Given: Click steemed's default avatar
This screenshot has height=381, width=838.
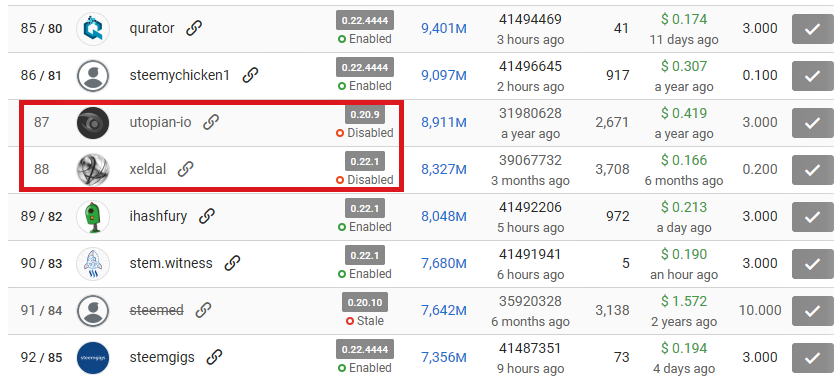Looking at the screenshot, I should (x=93, y=311).
